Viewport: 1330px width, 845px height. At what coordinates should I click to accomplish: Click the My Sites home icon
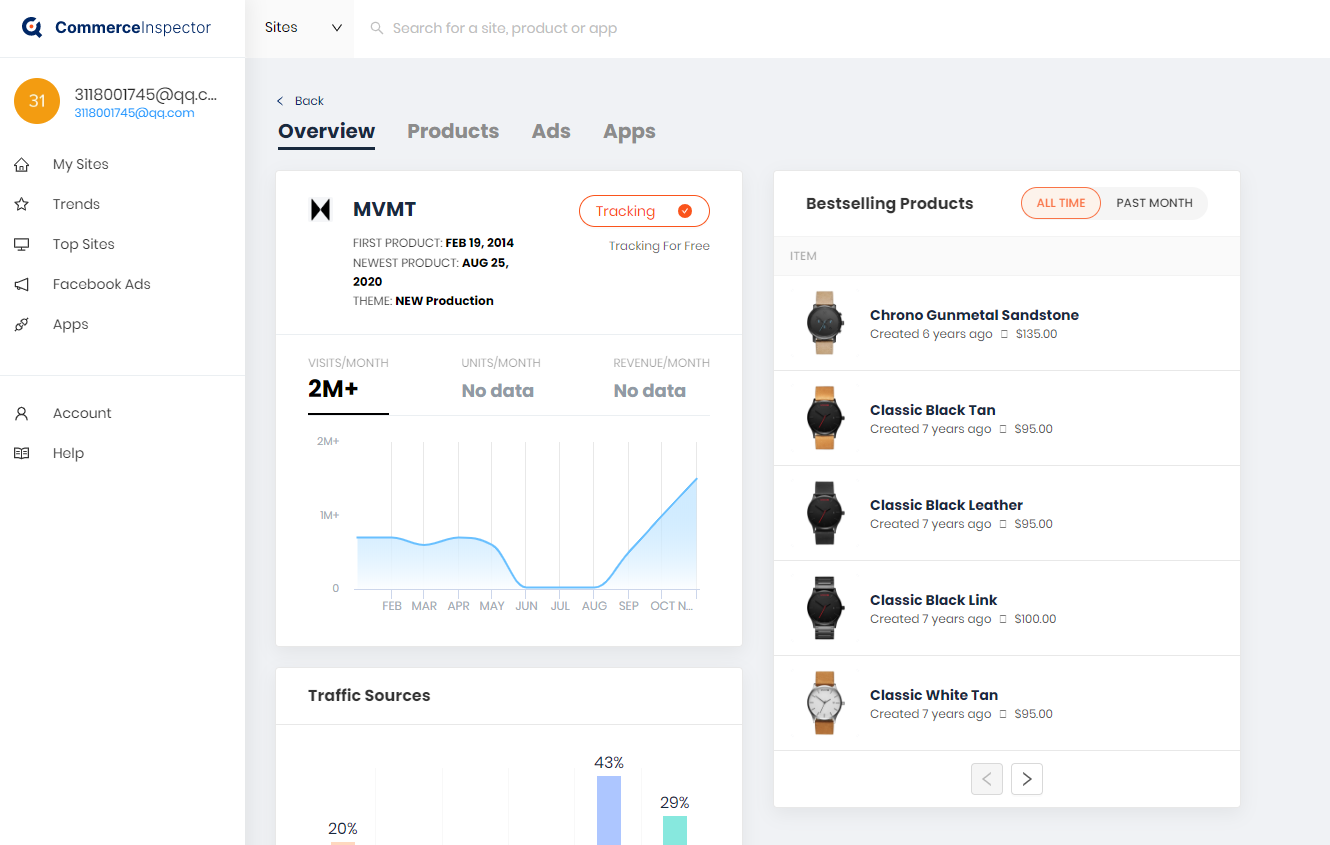pos(21,164)
